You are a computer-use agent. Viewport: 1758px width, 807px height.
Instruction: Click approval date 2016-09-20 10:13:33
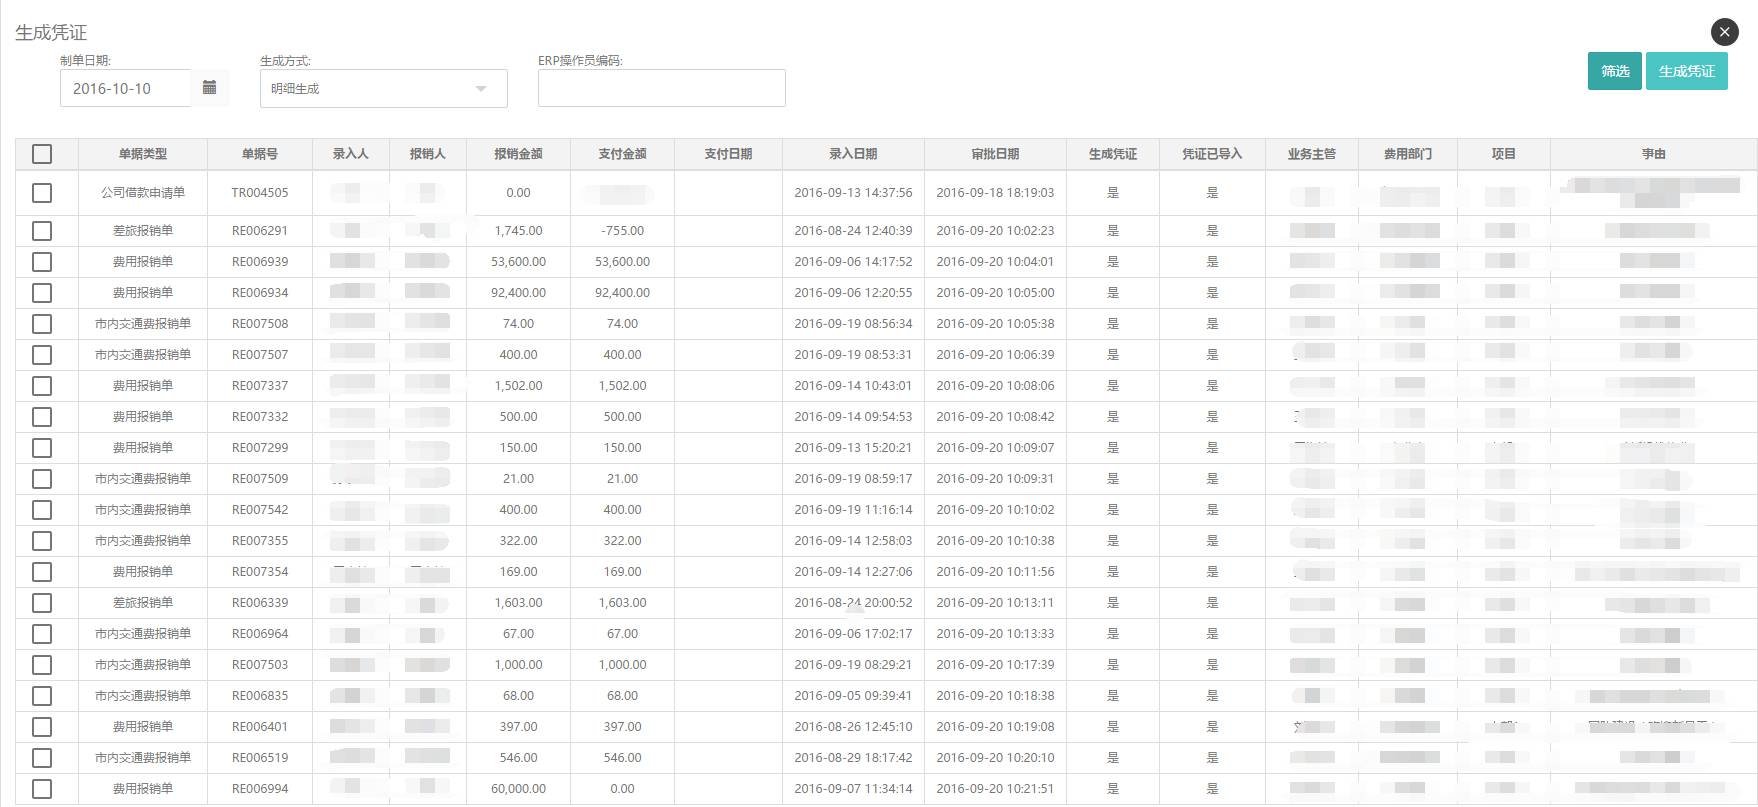[x=995, y=634]
